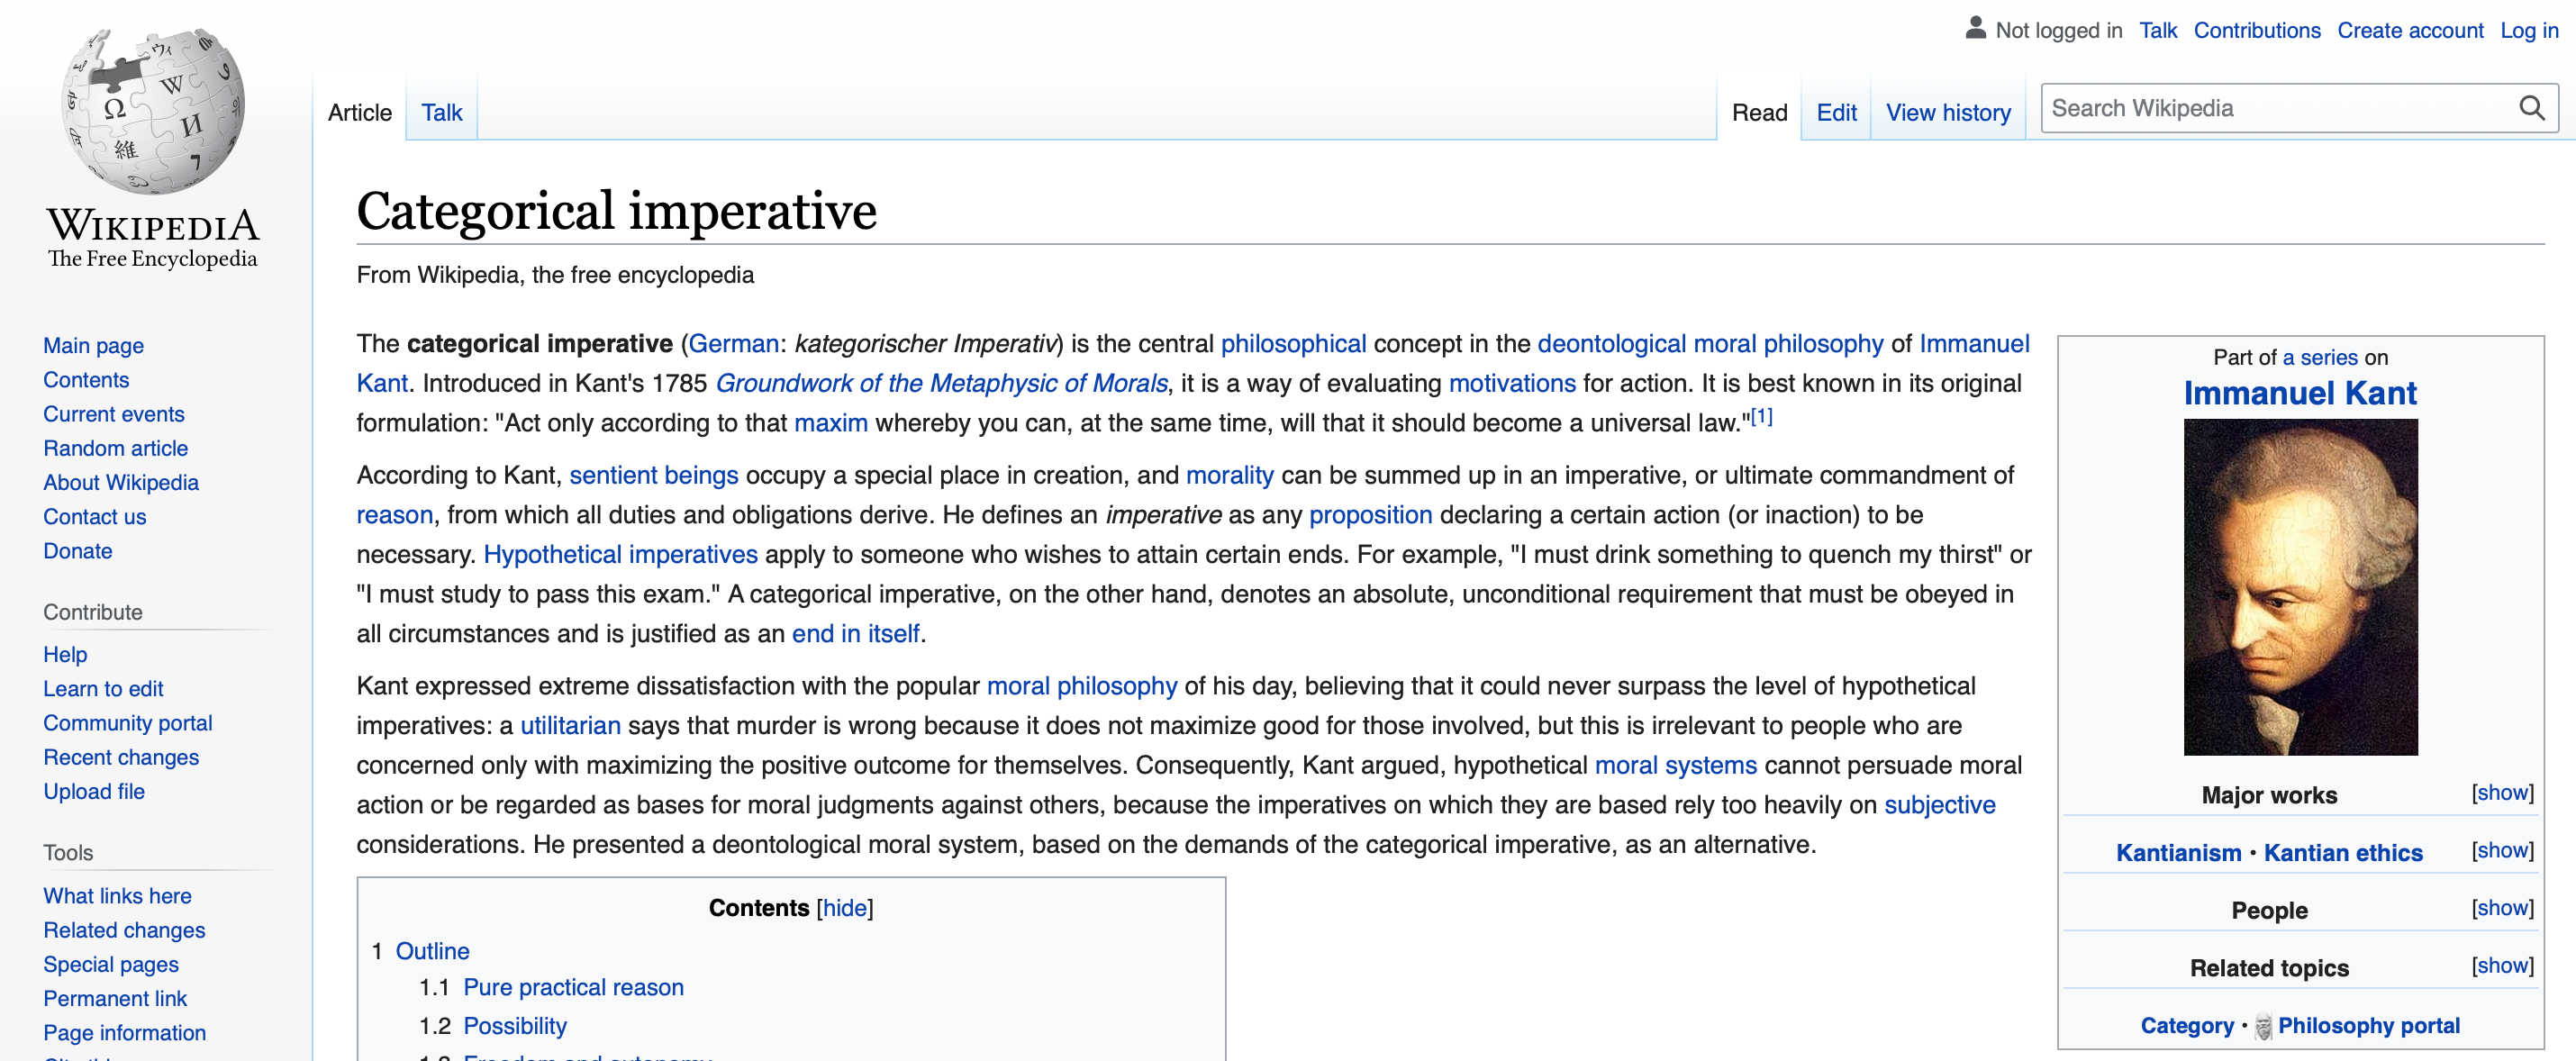This screenshot has height=1061, width=2576.
Task: Open the utilitarian link
Action: tap(570, 725)
